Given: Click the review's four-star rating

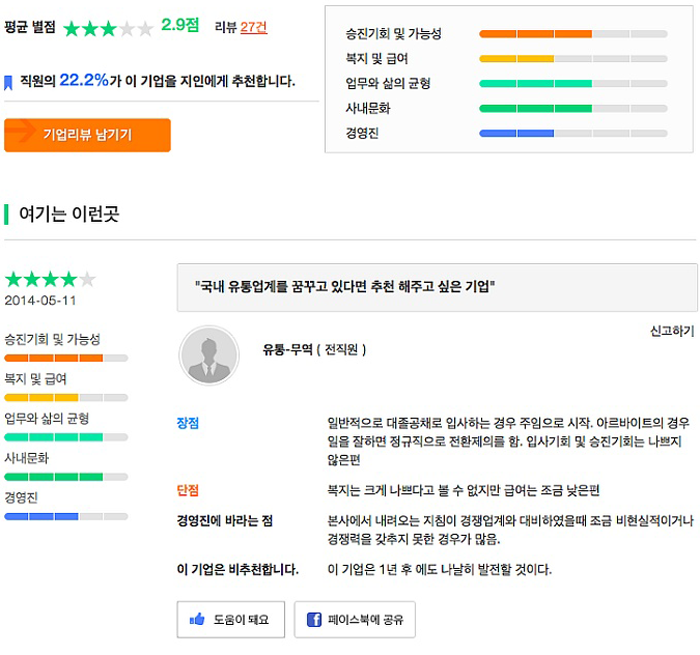Looking at the screenshot, I should [x=50, y=280].
